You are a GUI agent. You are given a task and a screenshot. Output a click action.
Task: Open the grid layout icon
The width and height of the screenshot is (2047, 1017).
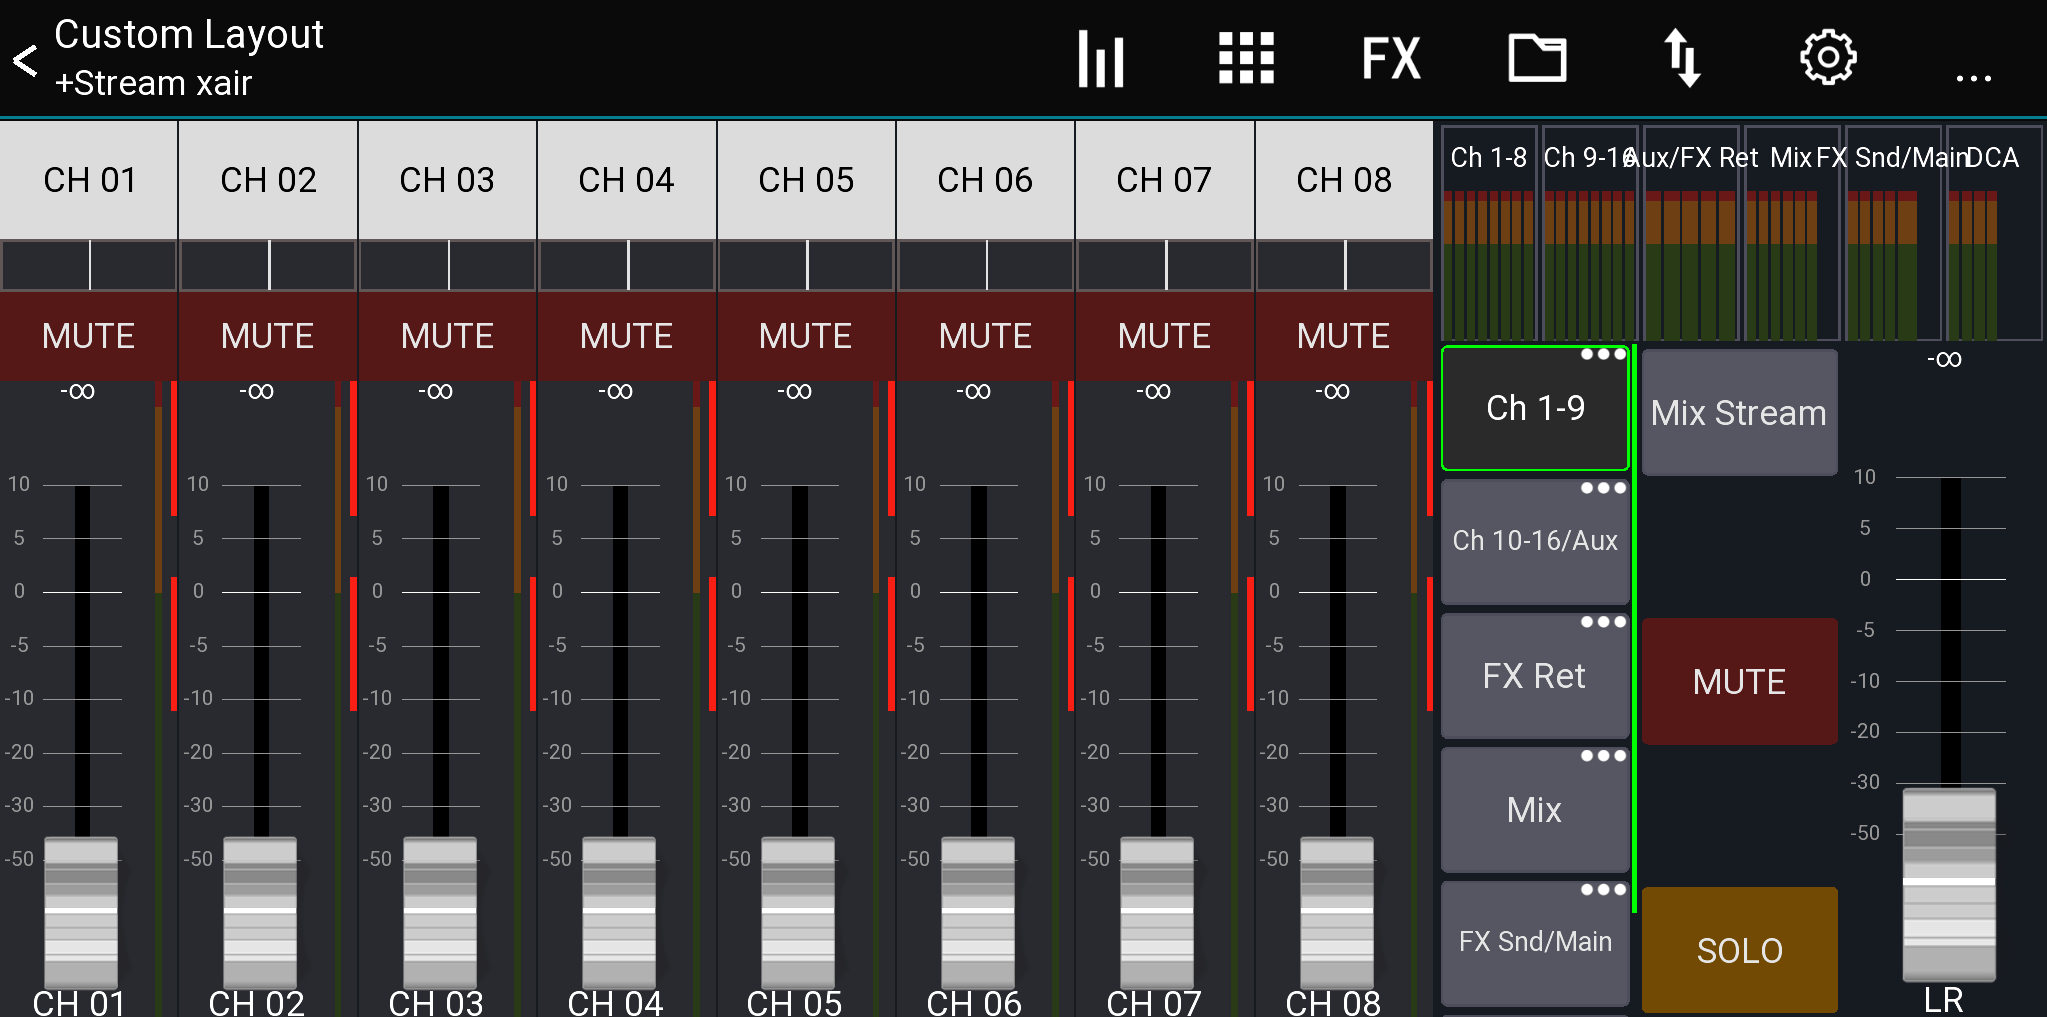[x=1246, y=58]
